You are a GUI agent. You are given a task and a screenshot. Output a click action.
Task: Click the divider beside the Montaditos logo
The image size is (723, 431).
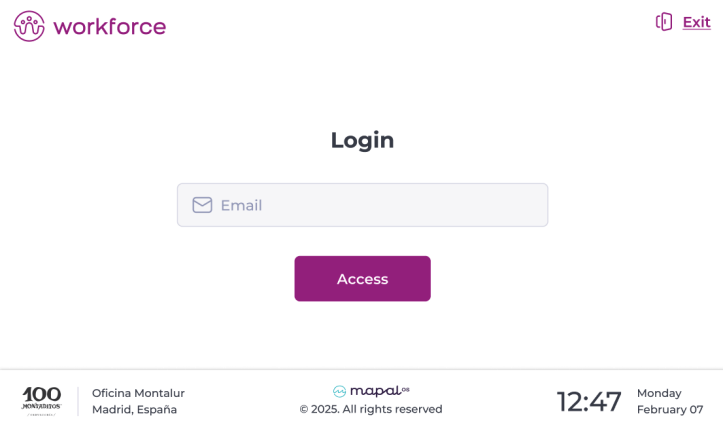pyautogui.click(x=78, y=401)
